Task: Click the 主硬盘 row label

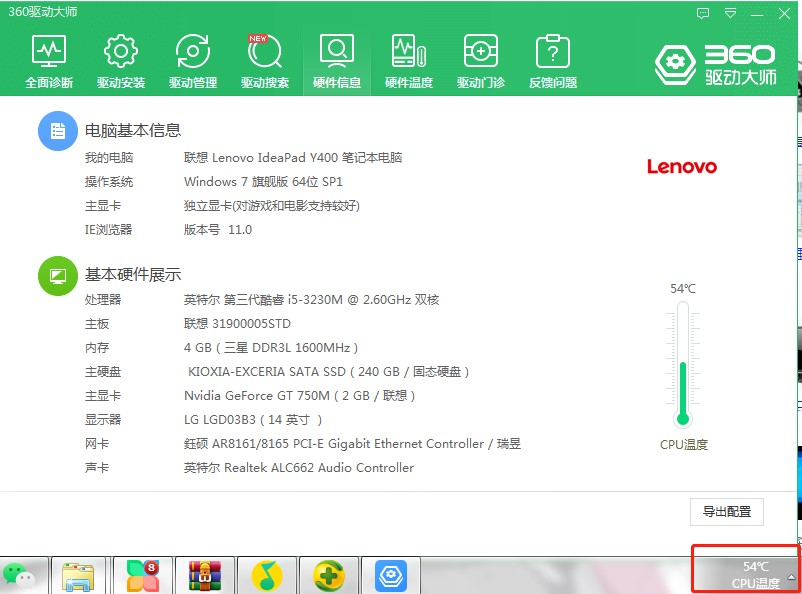Action: point(103,371)
